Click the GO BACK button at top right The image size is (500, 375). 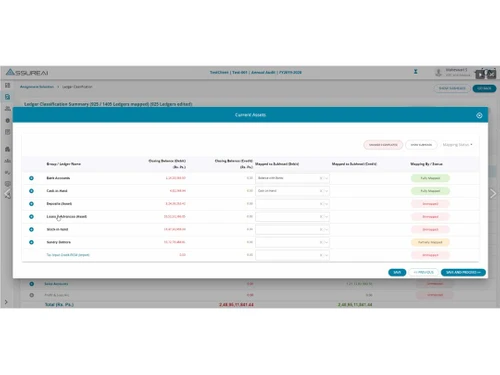click(x=484, y=88)
